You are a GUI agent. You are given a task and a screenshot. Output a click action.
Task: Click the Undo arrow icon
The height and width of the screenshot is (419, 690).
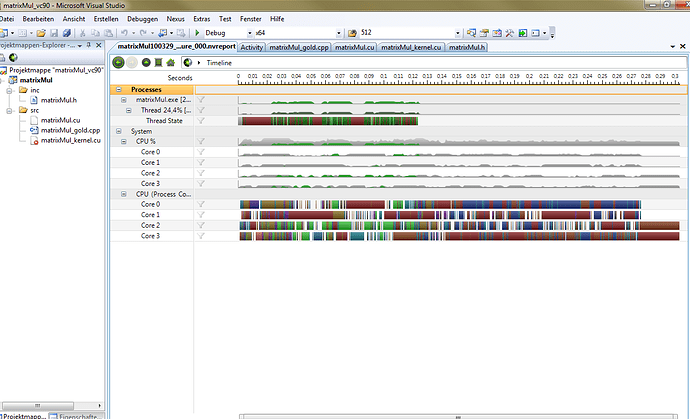point(124,33)
